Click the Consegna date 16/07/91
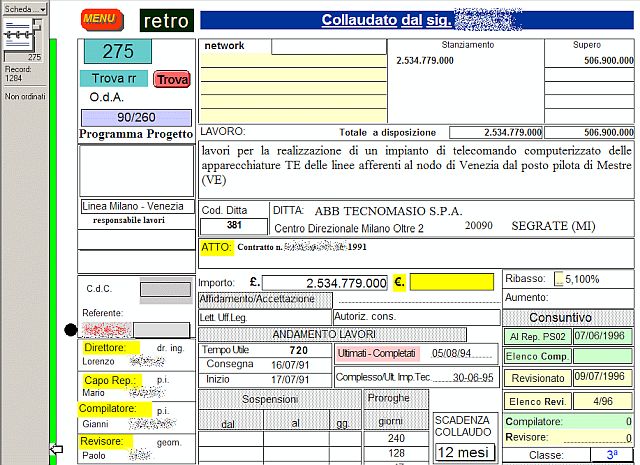Screen dimensions: 640x465 [x=290, y=365]
